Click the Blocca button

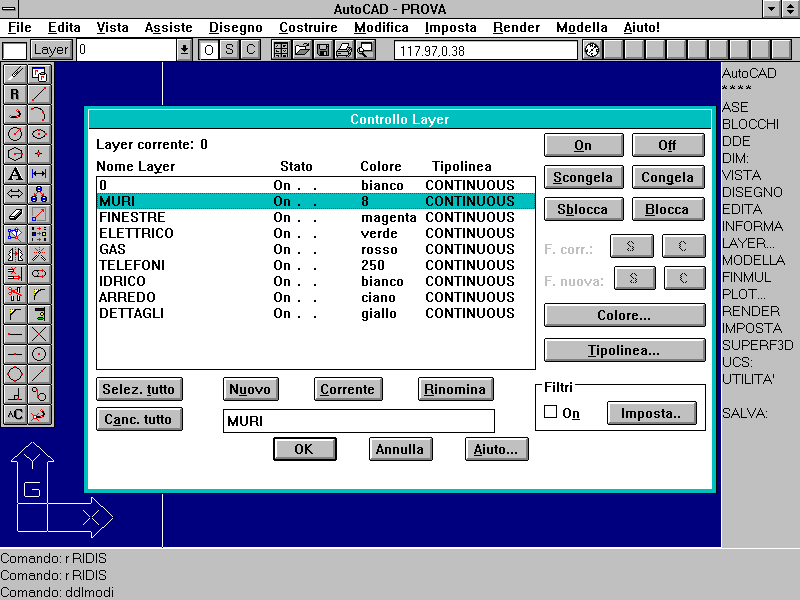[668, 209]
